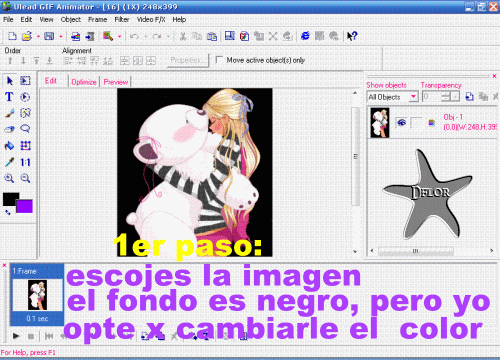
Task: Toggle the lock checkbox for Obj-1
Action: [x=416, y=123]
